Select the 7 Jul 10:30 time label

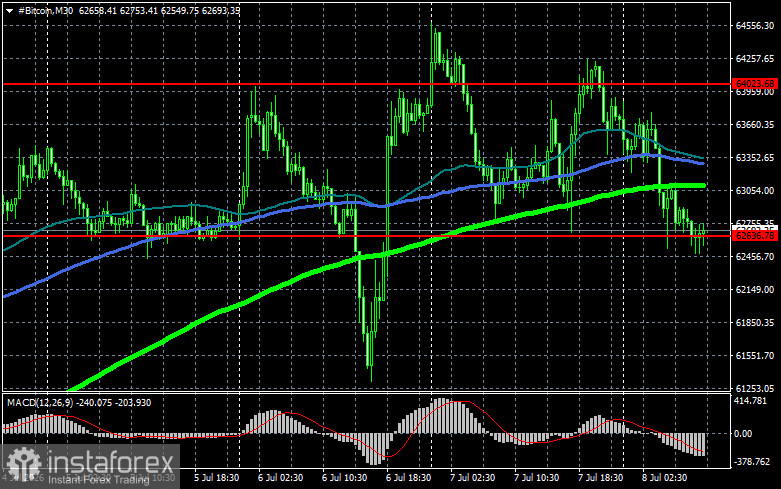[x=537, y=478]
